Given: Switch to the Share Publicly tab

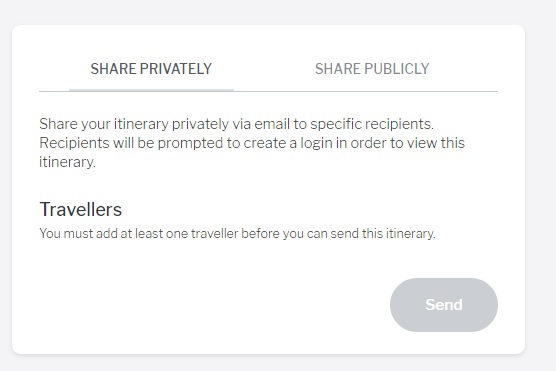Looking at the screenshot, I should (x=372, y=69).
